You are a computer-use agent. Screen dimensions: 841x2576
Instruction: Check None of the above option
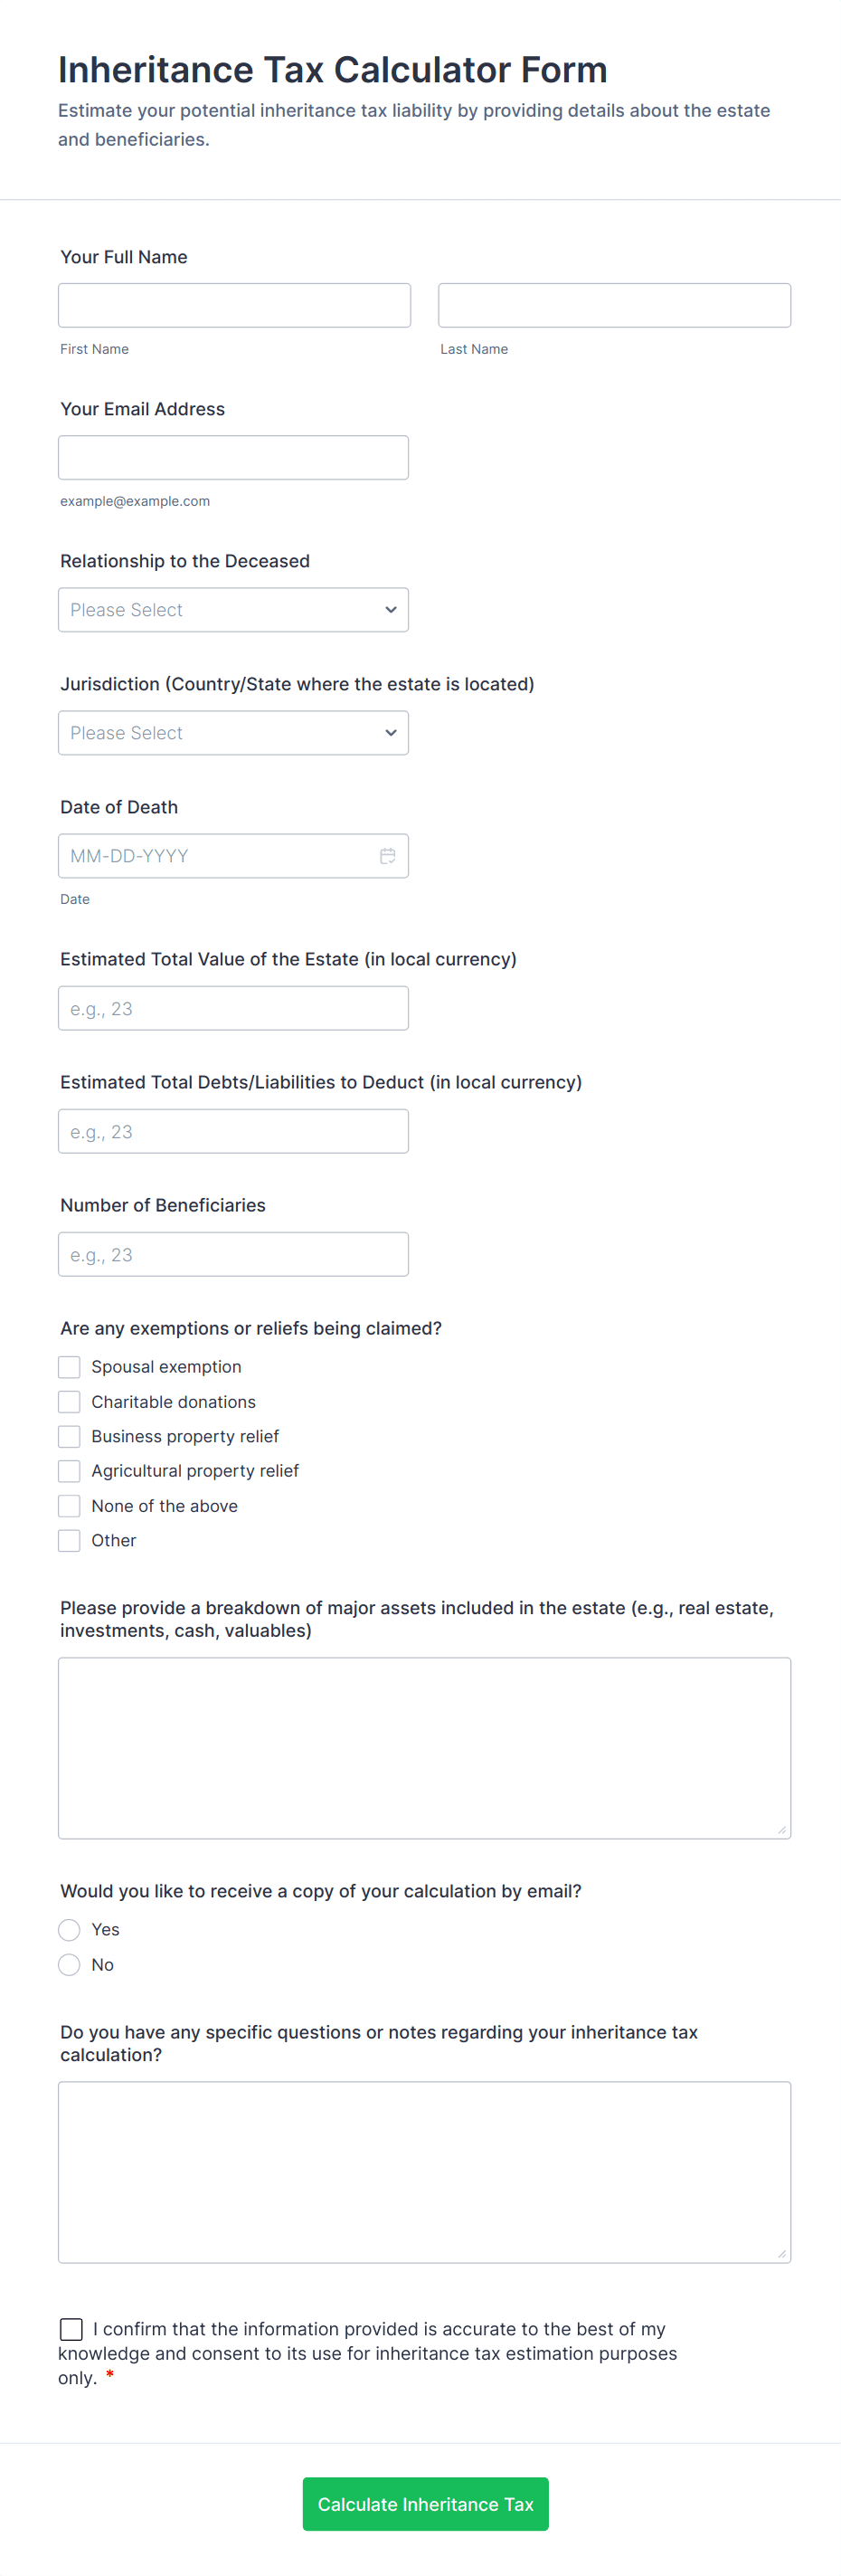click(69, 1506)
